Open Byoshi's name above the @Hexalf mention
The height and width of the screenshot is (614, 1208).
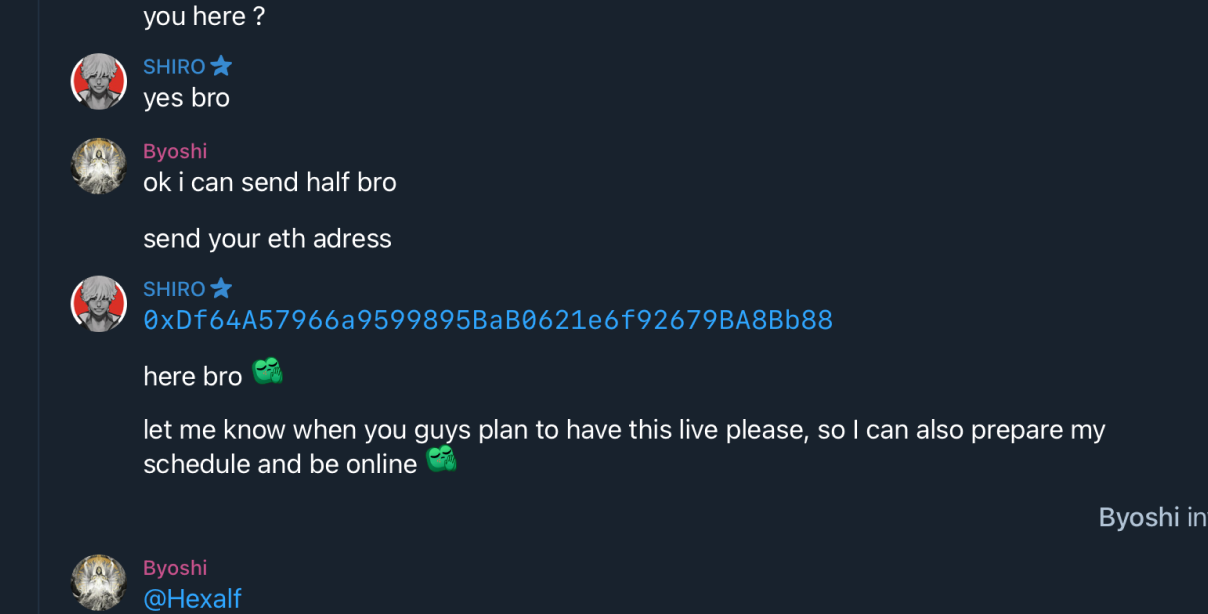[x=175, y=568]
